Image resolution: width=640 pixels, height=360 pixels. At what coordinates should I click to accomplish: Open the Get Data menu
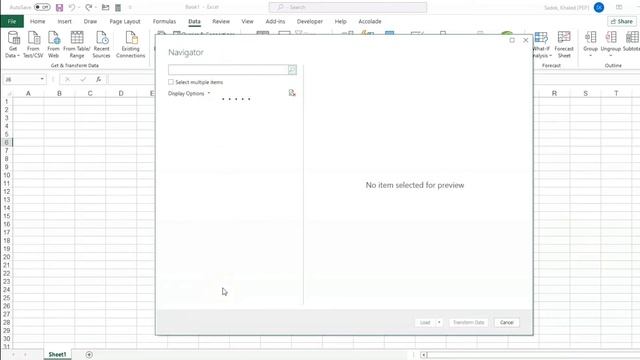(13, 44)
